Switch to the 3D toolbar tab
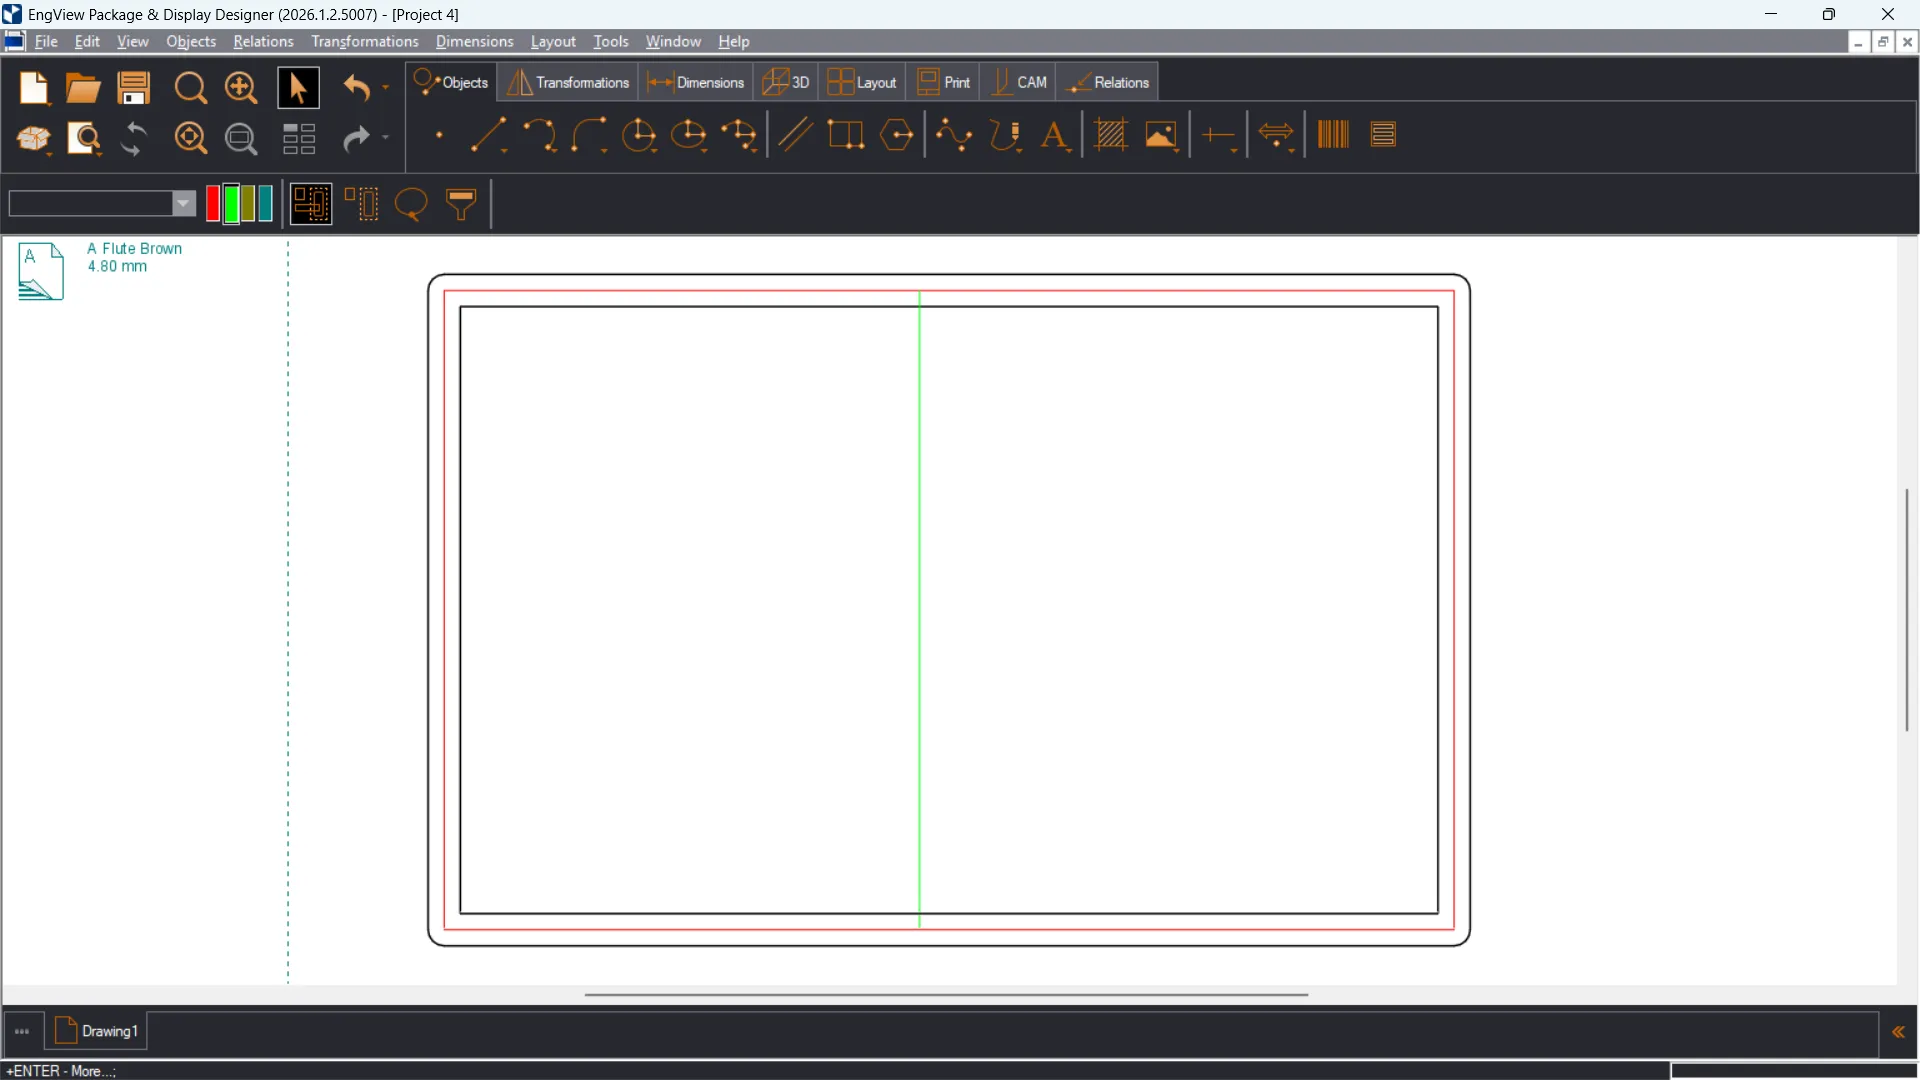1920x1080 pixels. pos(786,83)
